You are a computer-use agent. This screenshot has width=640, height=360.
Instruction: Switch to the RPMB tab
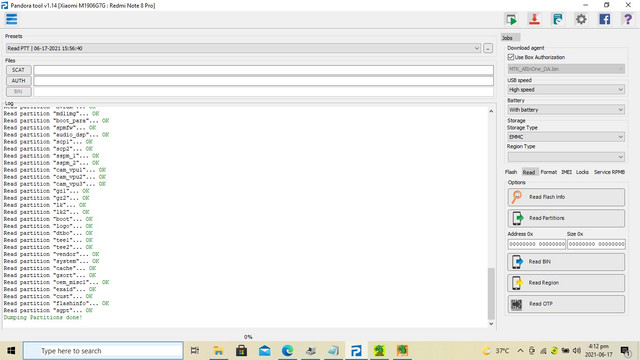[x=618, y=172]
